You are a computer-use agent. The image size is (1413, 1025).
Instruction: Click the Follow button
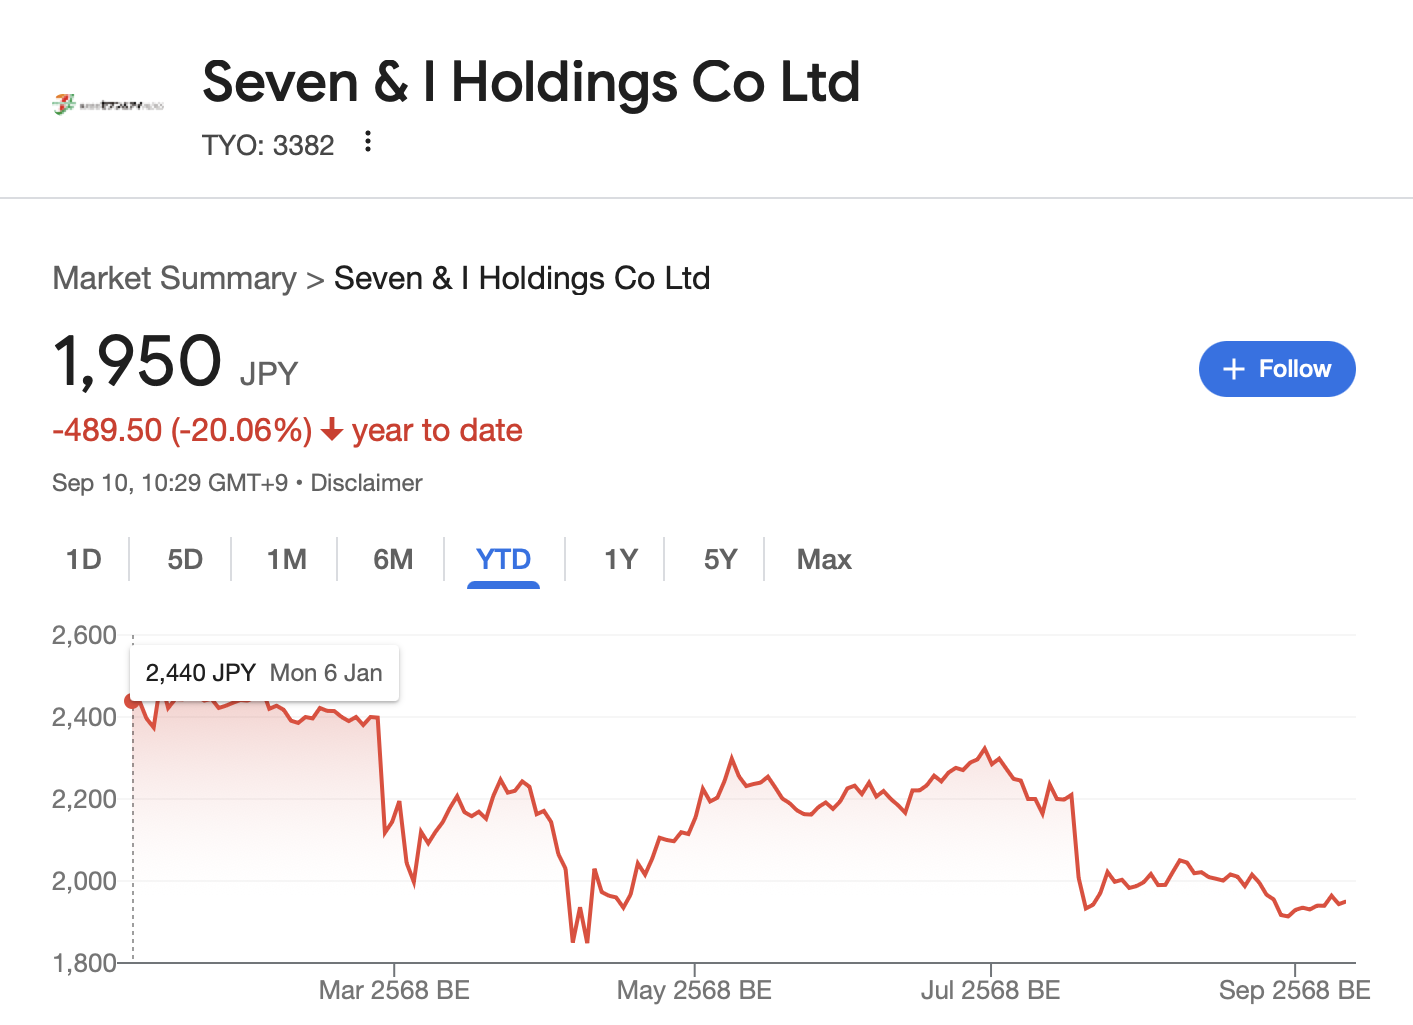pyautogui.click(x=1276, y=369)
